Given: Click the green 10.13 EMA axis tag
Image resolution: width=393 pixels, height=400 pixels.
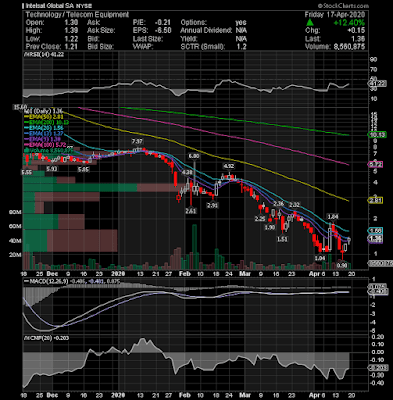Looking at the screenshot, I should [x=377, y=135].
